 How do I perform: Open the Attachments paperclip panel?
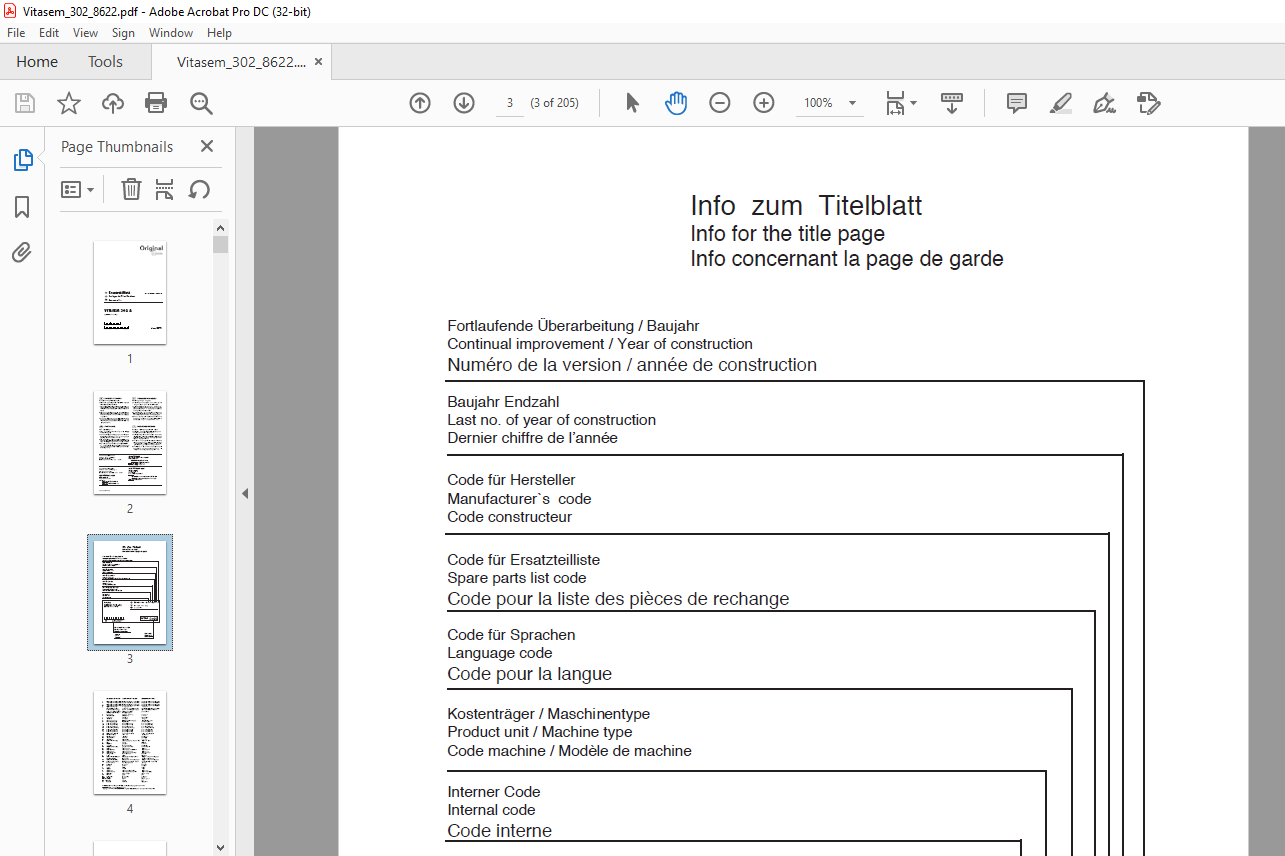(x=22, y=253)
